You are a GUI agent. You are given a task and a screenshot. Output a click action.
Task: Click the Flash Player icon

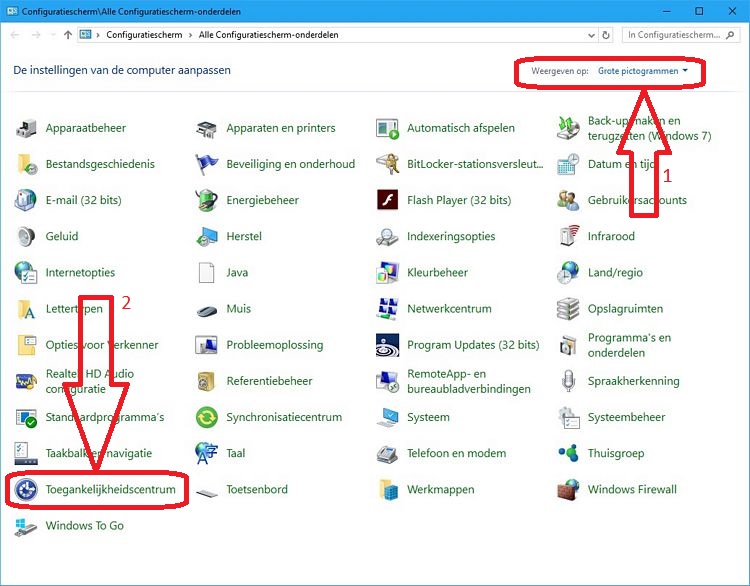(x=387, y=200)
